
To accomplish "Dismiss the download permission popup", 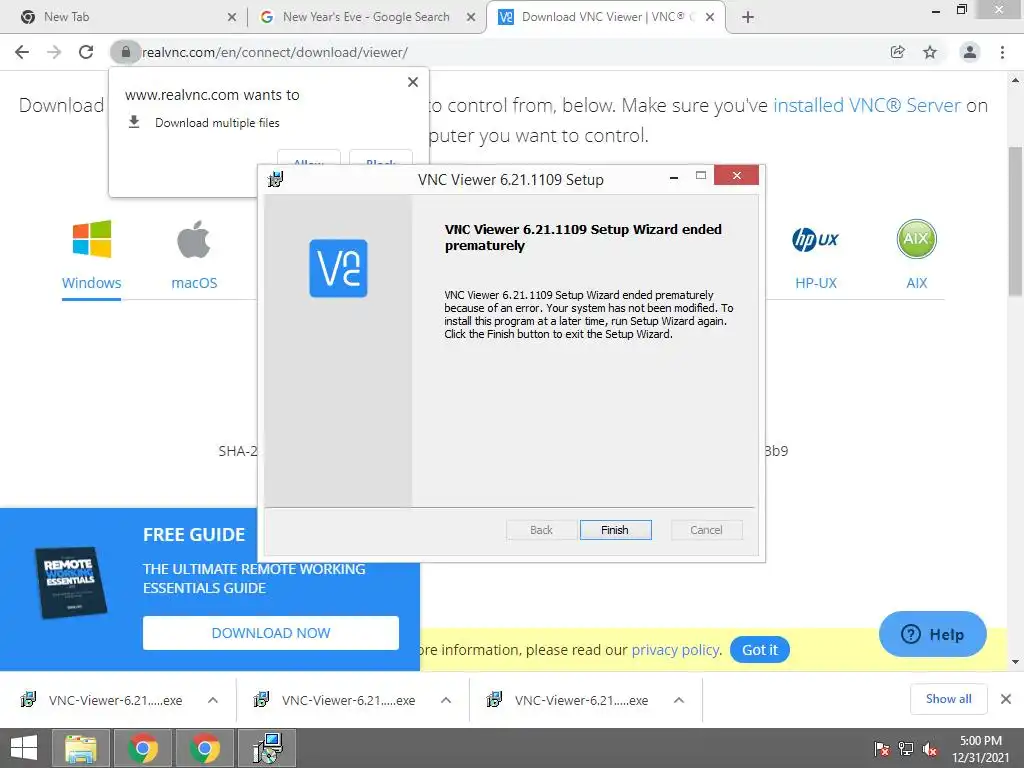I will (413, 82).
